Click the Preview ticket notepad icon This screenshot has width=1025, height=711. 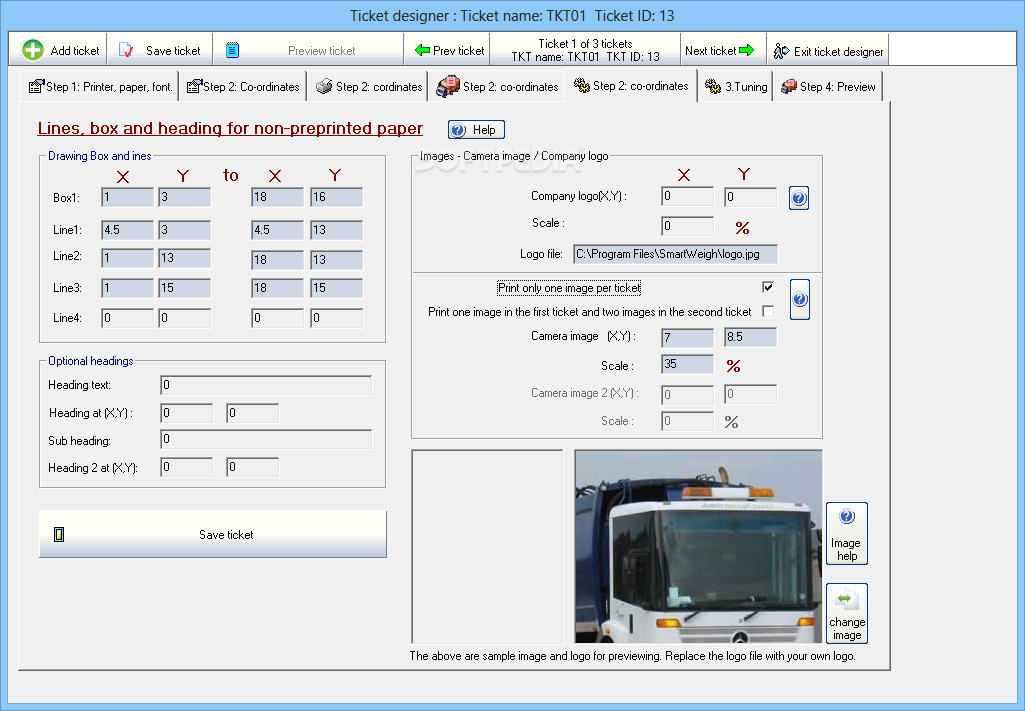click(233, 50)
